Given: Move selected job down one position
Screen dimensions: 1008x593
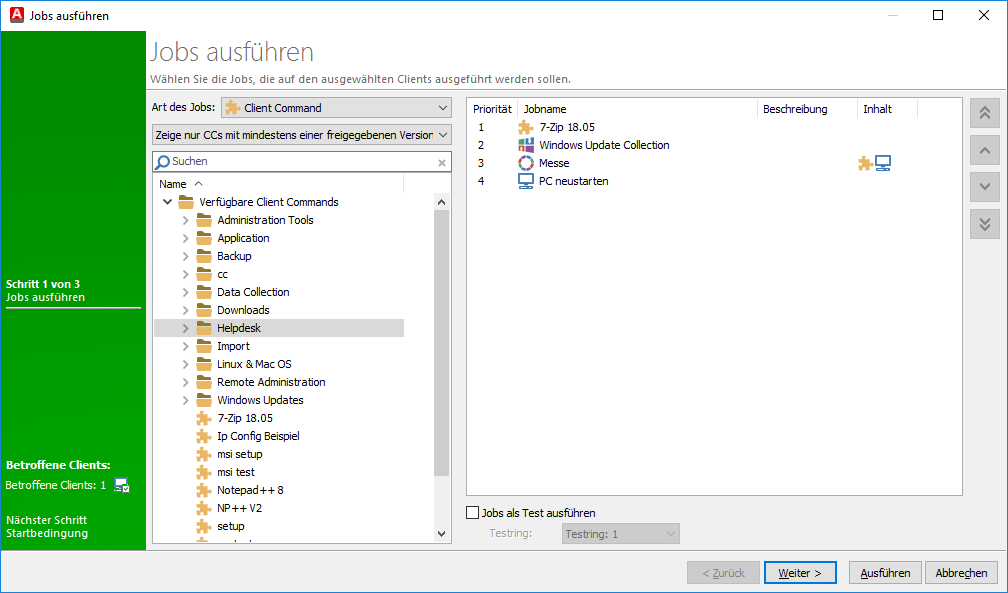Looking at the screenshot, I should pyautogui.click(x=984, y=187).
